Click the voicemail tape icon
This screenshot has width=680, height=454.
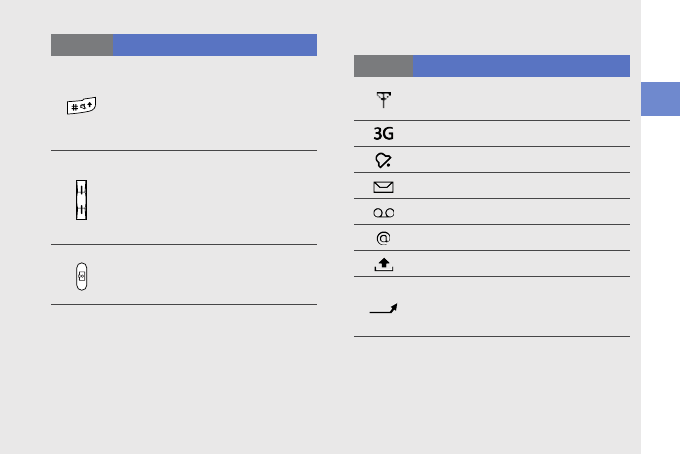(x=383, y=212)
